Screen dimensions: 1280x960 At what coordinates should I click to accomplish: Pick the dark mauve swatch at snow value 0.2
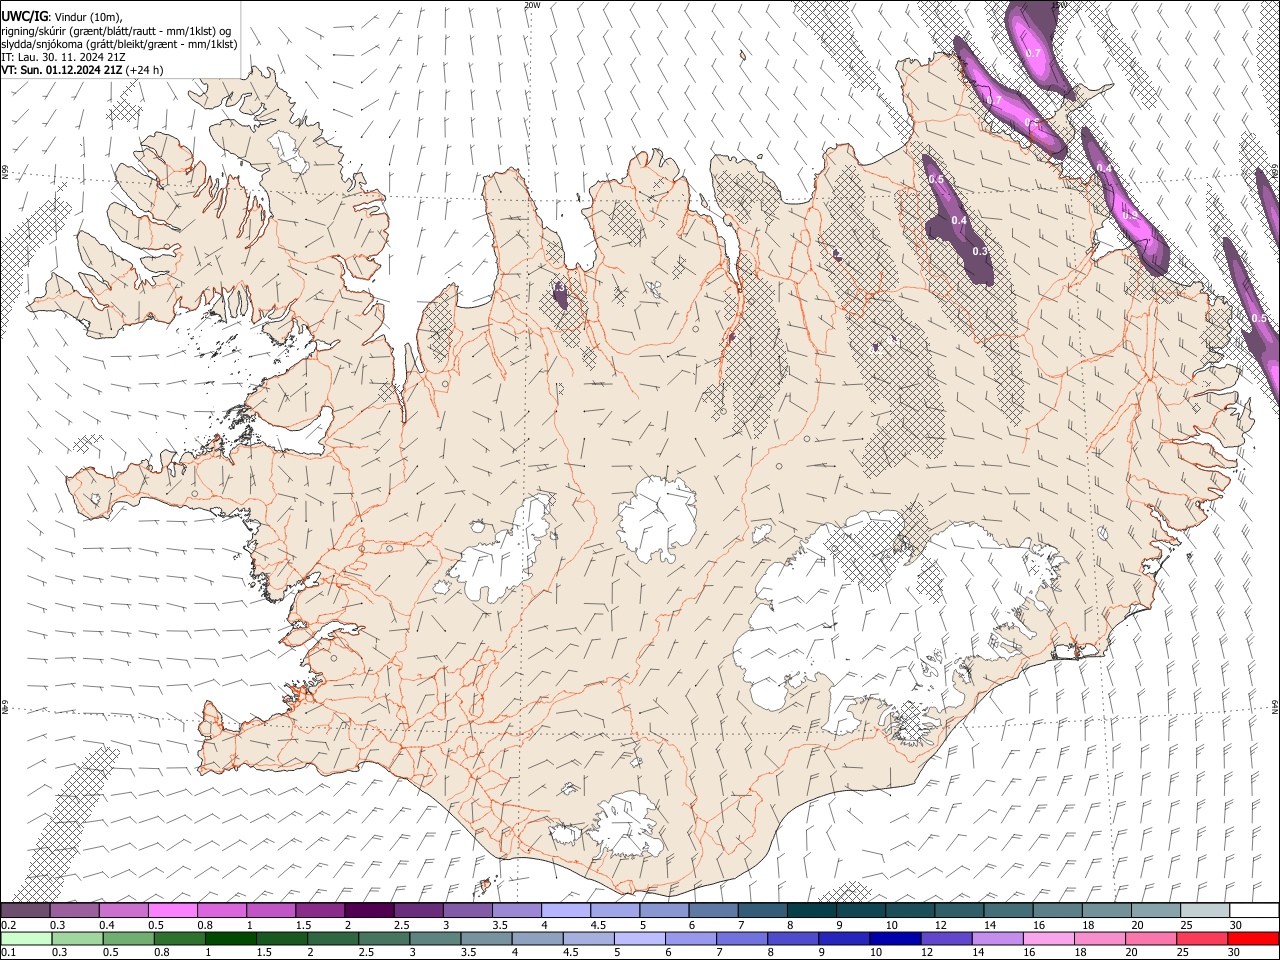[x=26, y=910]
